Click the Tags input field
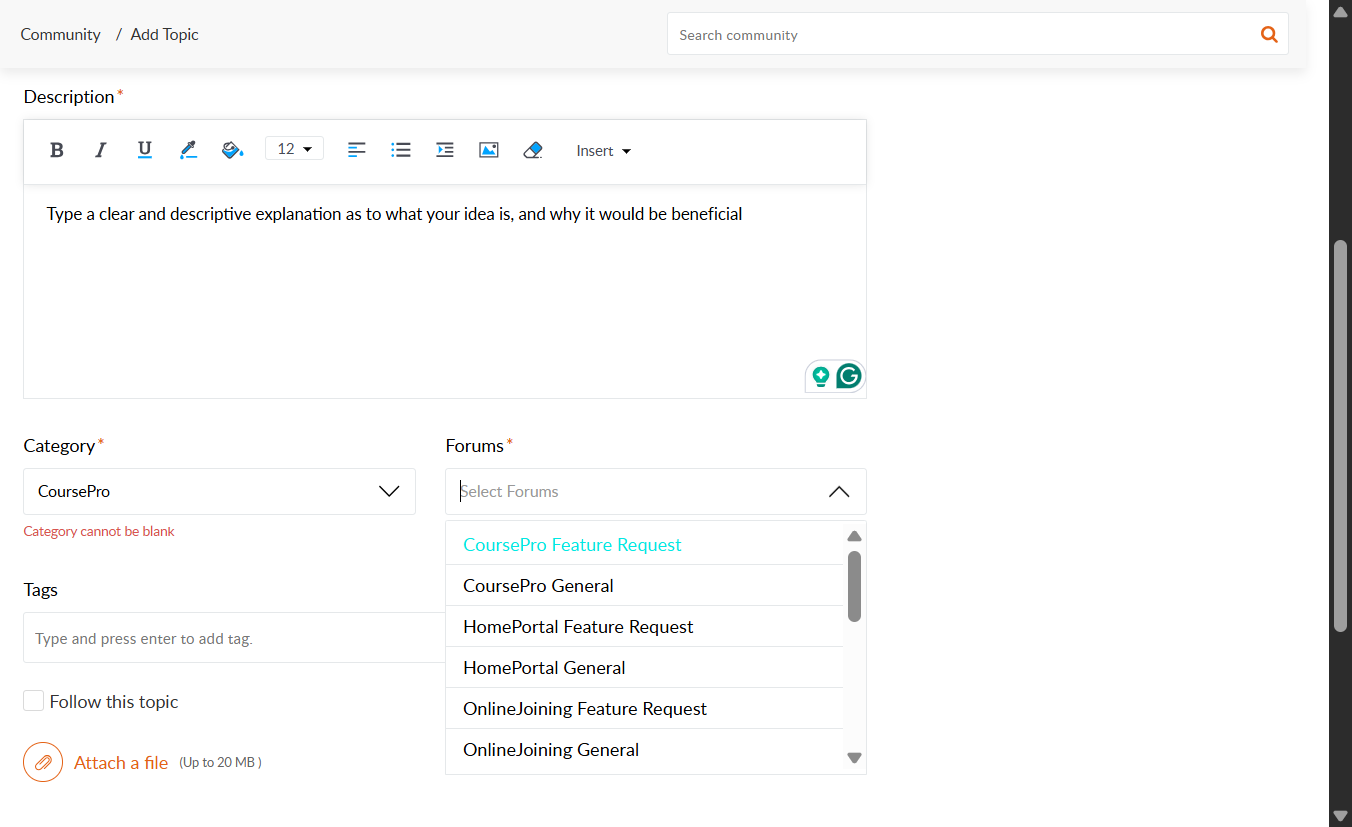1352x827 pixels. pos(235,637)
